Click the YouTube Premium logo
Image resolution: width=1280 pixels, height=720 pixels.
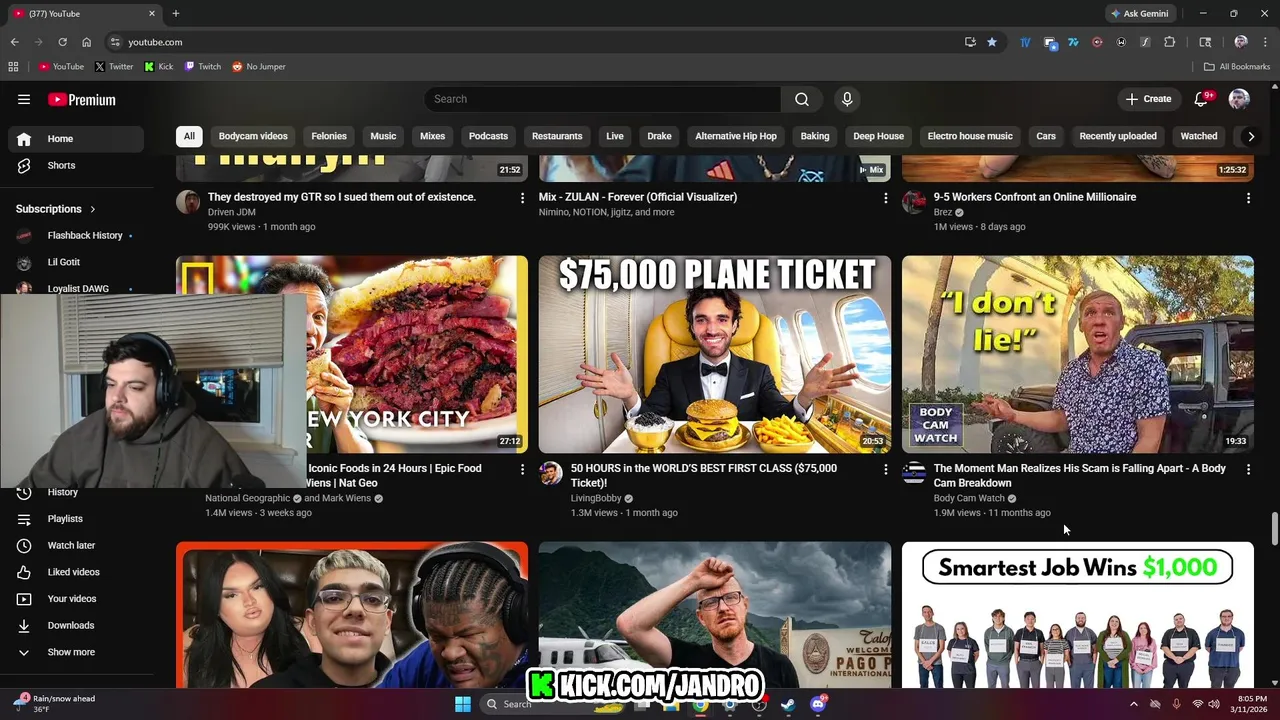click(82, 99)
